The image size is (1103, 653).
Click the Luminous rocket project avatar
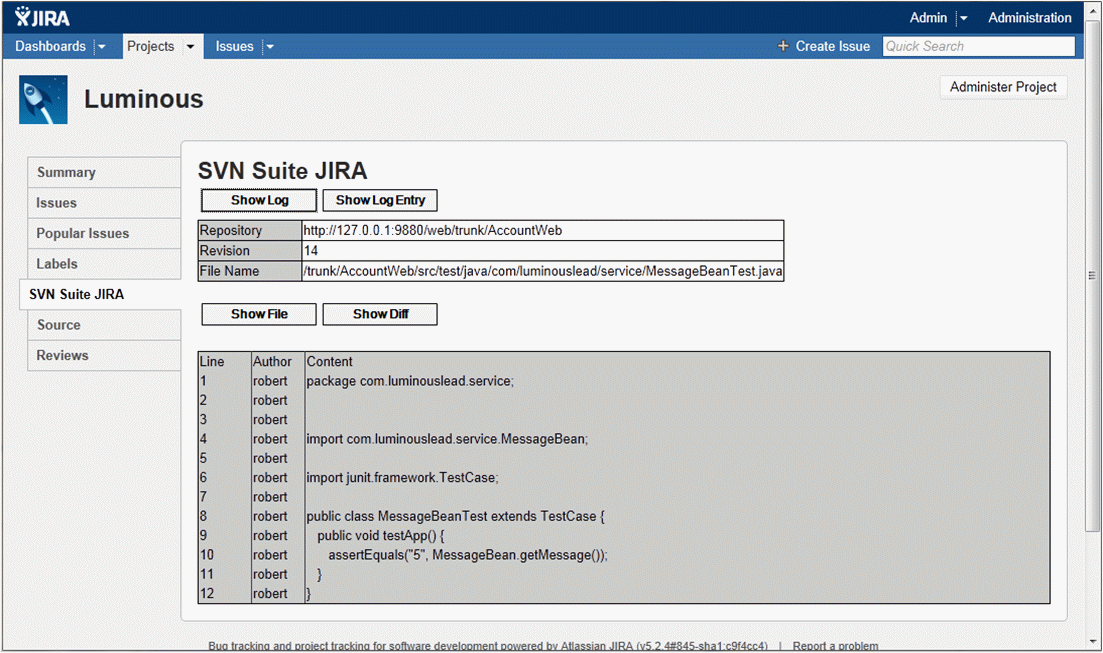click(42, 100)
